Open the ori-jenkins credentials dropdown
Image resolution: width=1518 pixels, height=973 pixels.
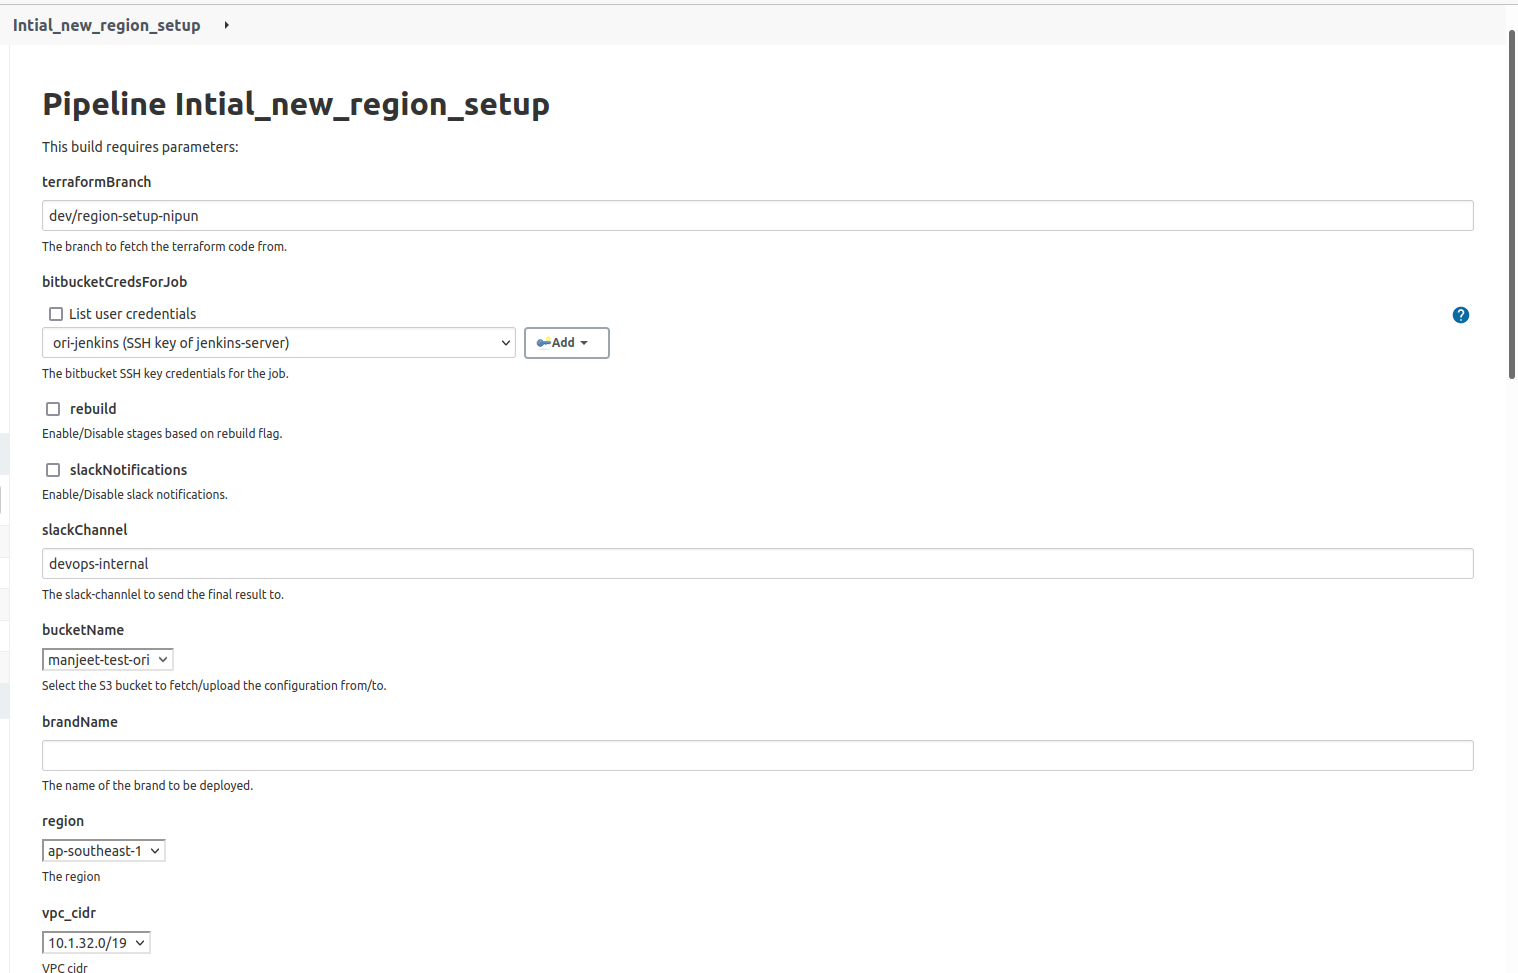point(278,343)
